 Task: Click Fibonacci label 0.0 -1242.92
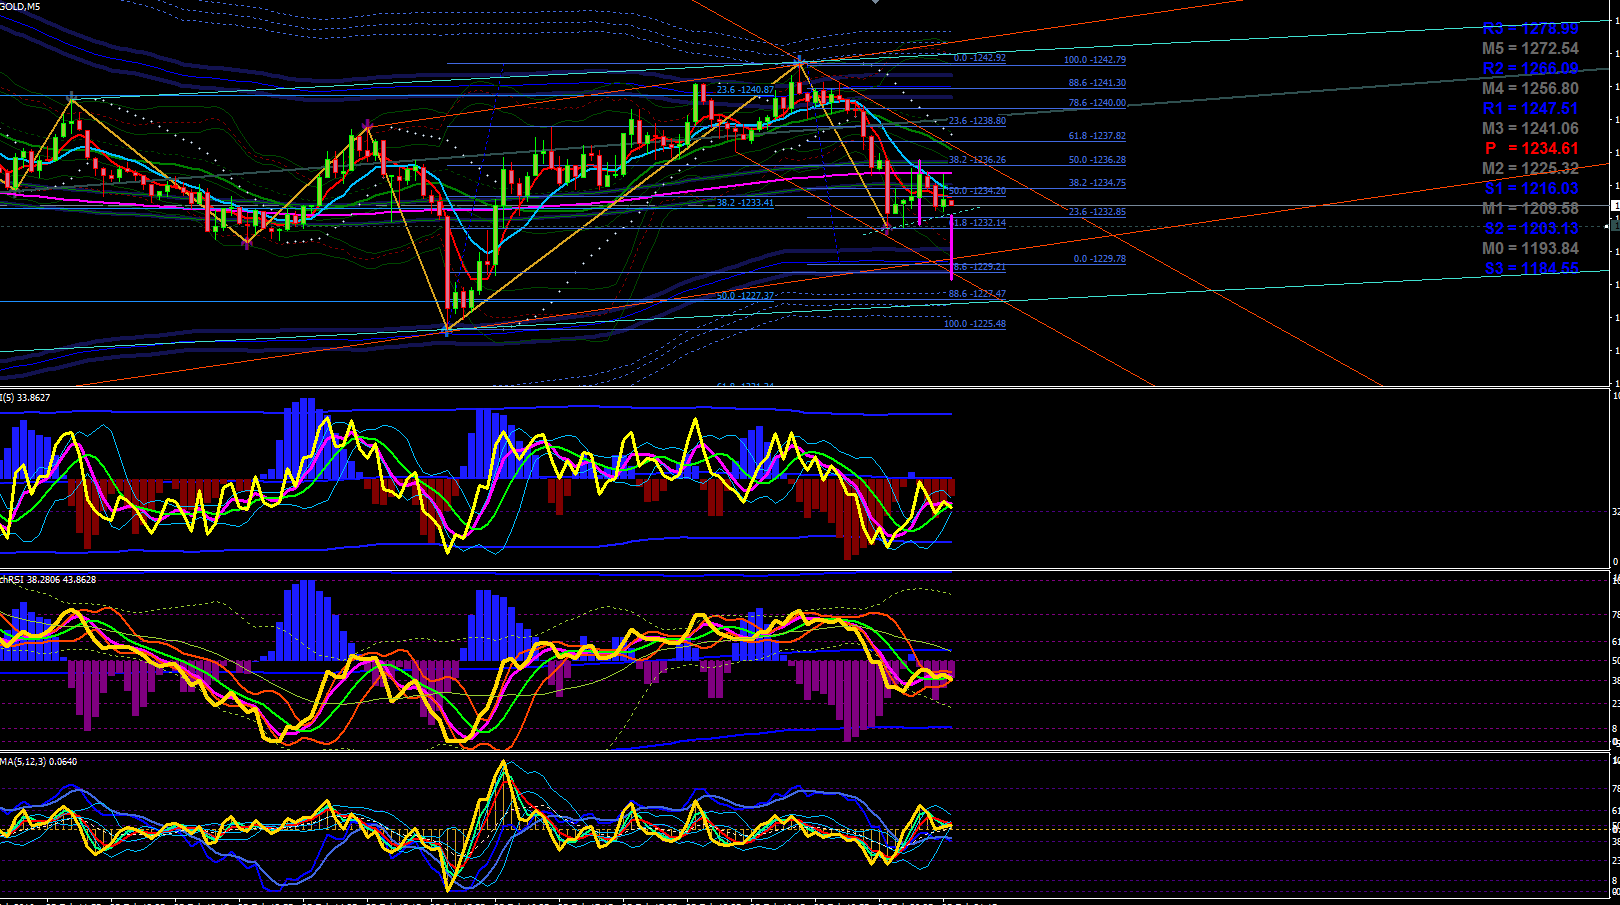[980, 58]
